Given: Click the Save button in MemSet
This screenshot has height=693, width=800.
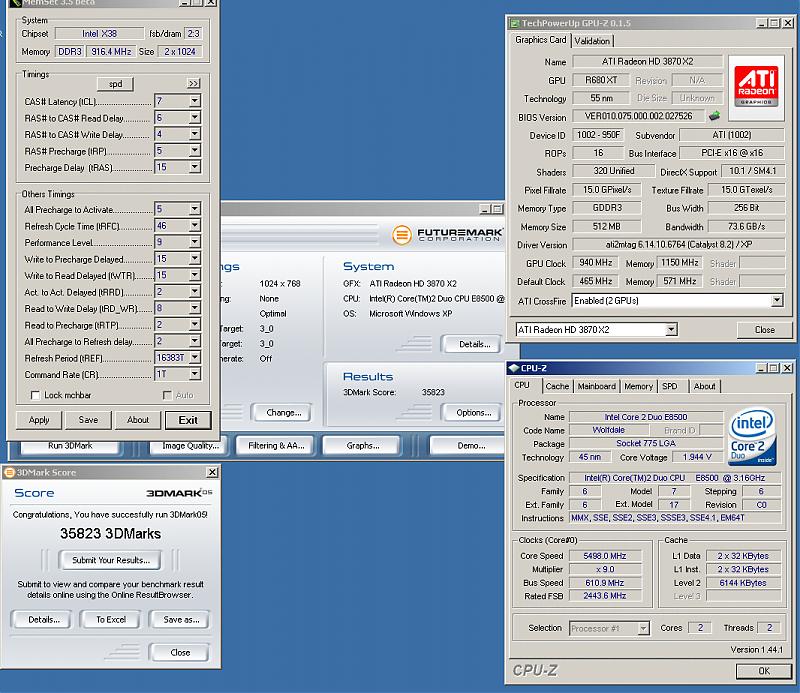Looking at the screenshot, I should point(88,420).
